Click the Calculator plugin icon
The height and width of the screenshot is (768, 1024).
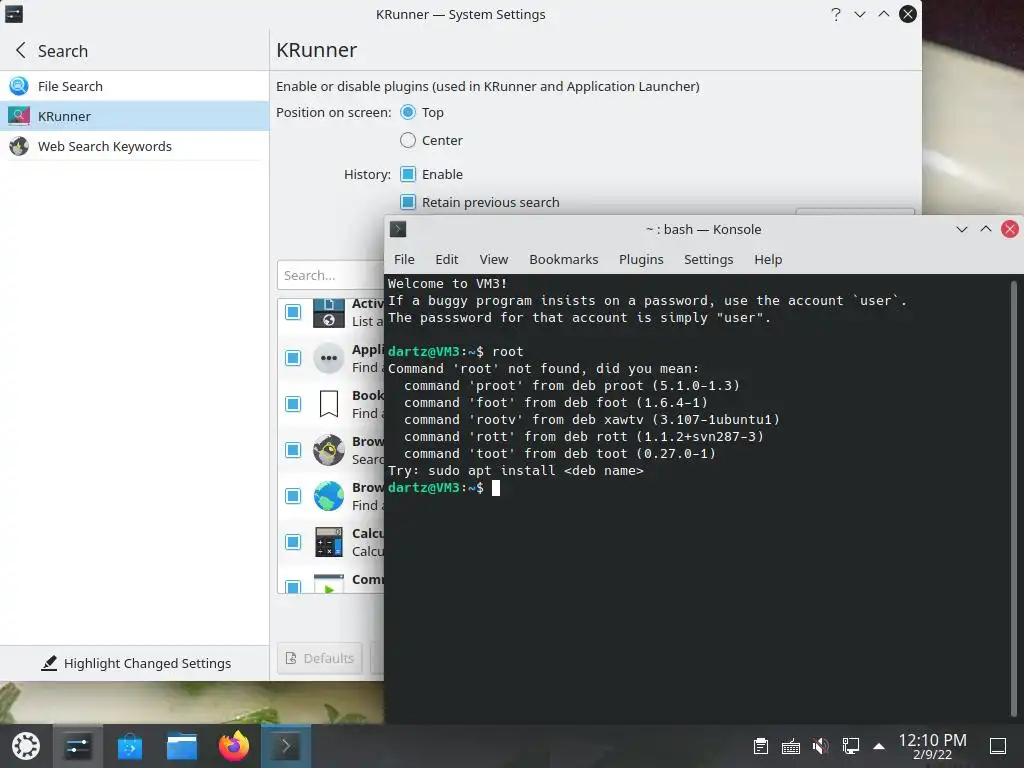point(328,542)
